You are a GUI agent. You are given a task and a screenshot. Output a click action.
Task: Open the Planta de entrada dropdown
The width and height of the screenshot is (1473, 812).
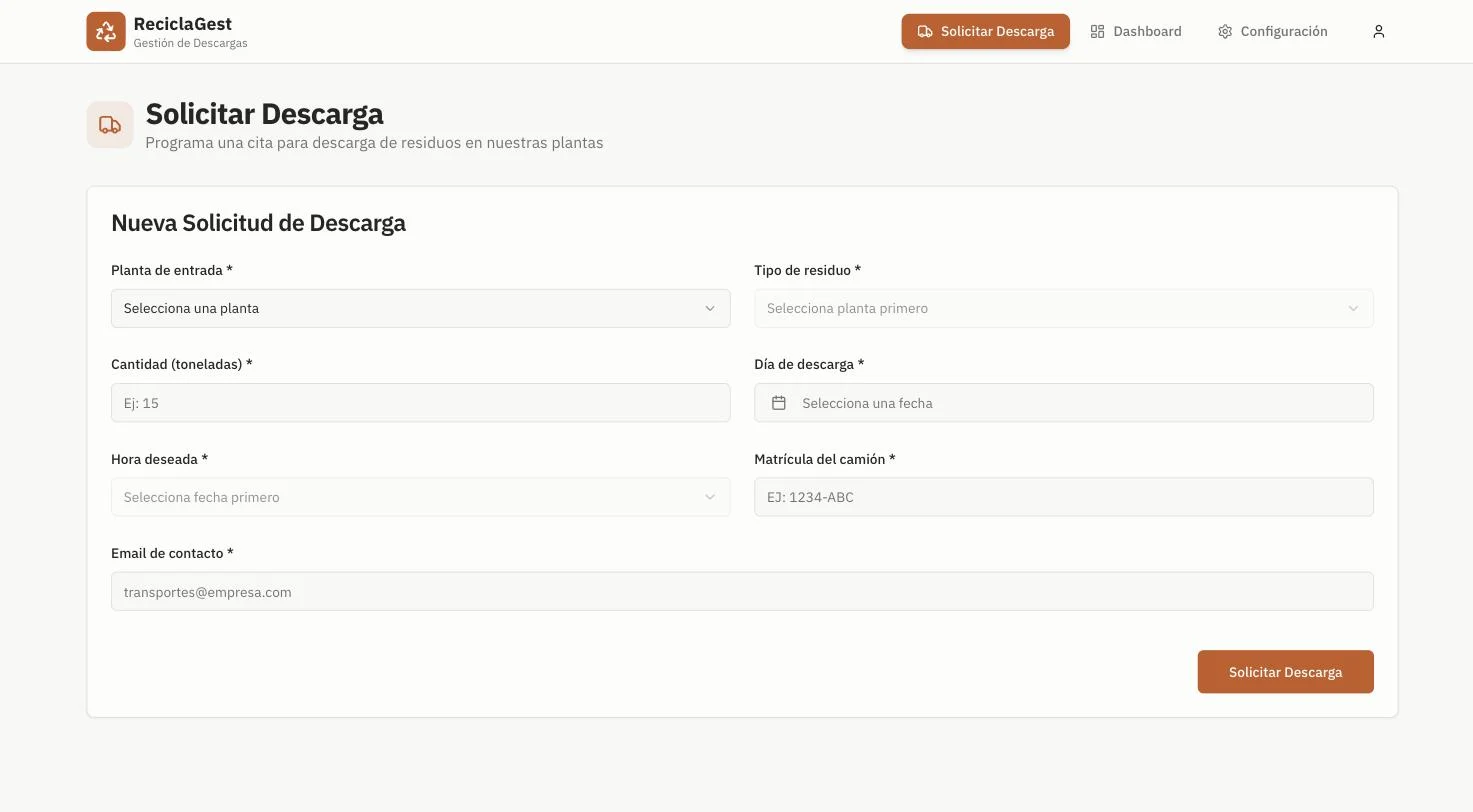pyautogui.click(x=421, y=308)
